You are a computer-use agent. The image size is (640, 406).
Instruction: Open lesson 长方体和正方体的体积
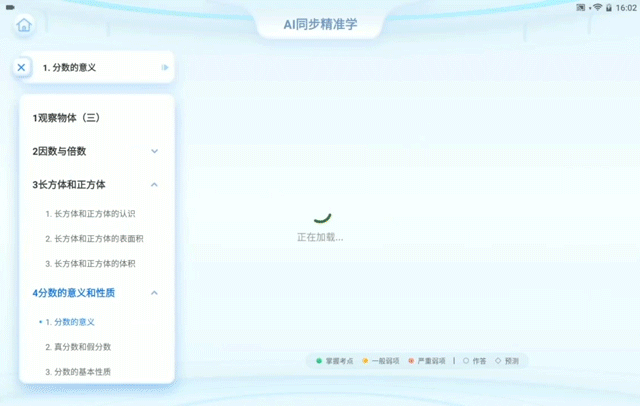90,264
